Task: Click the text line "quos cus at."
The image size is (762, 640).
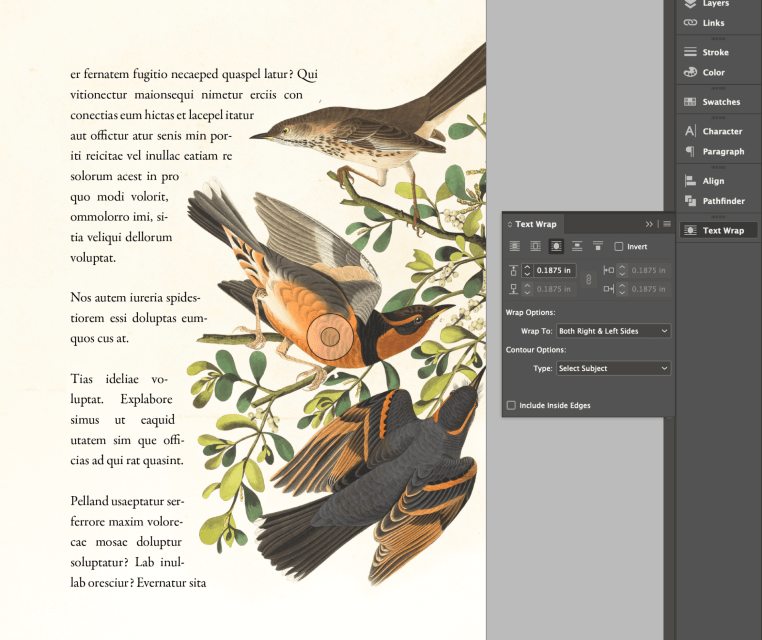Action: 99,338
